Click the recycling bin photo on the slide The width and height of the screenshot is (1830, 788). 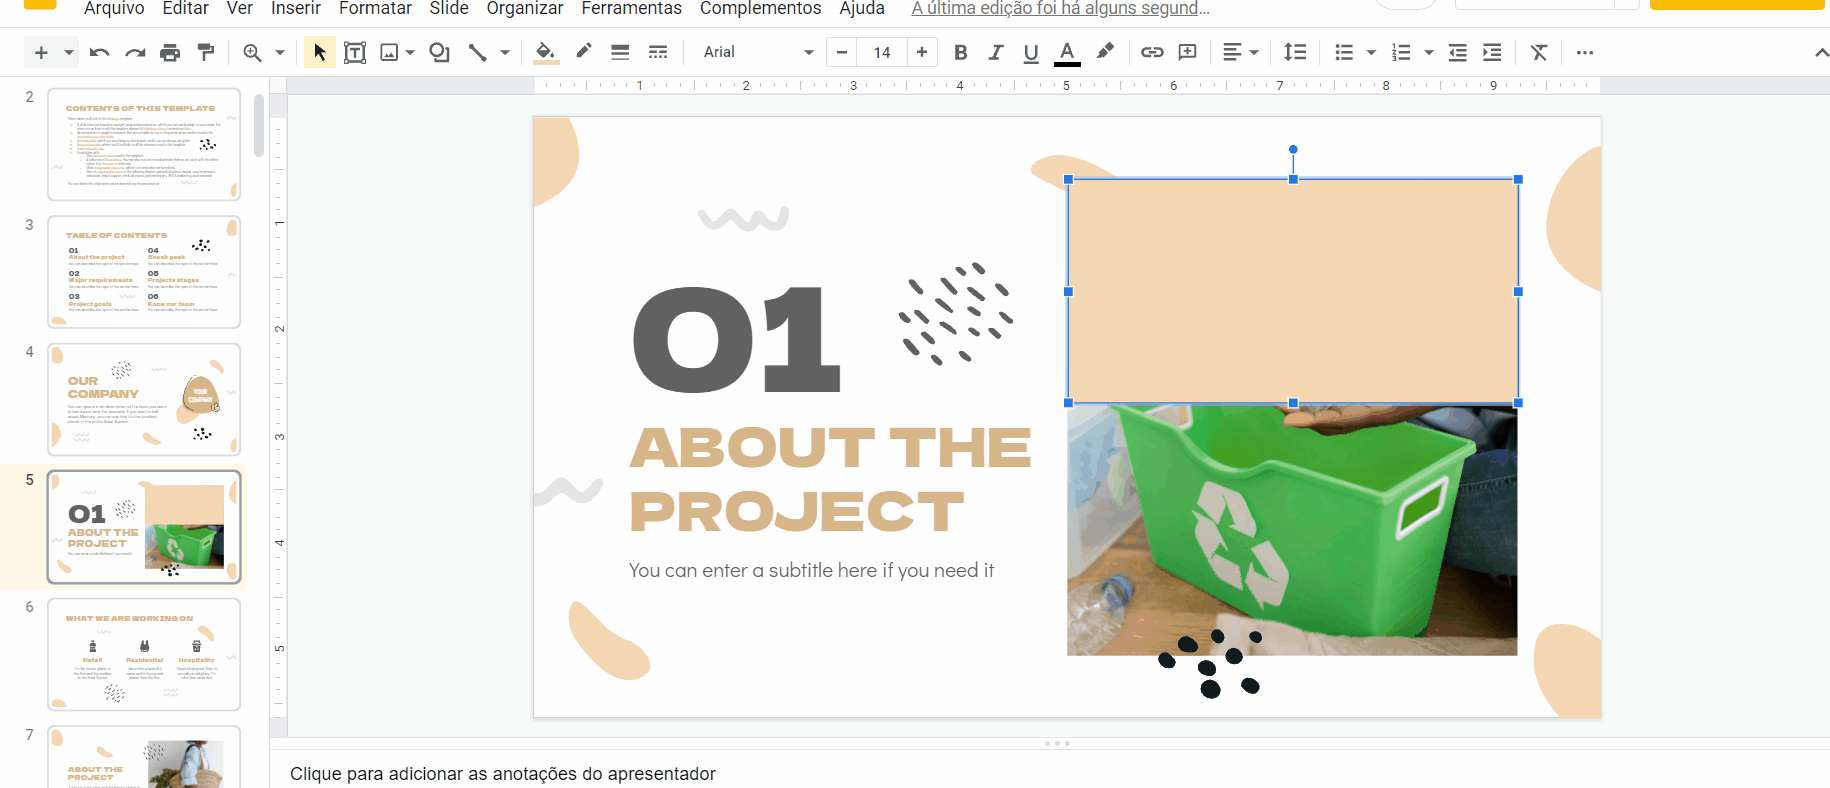tap(1292, 530)
